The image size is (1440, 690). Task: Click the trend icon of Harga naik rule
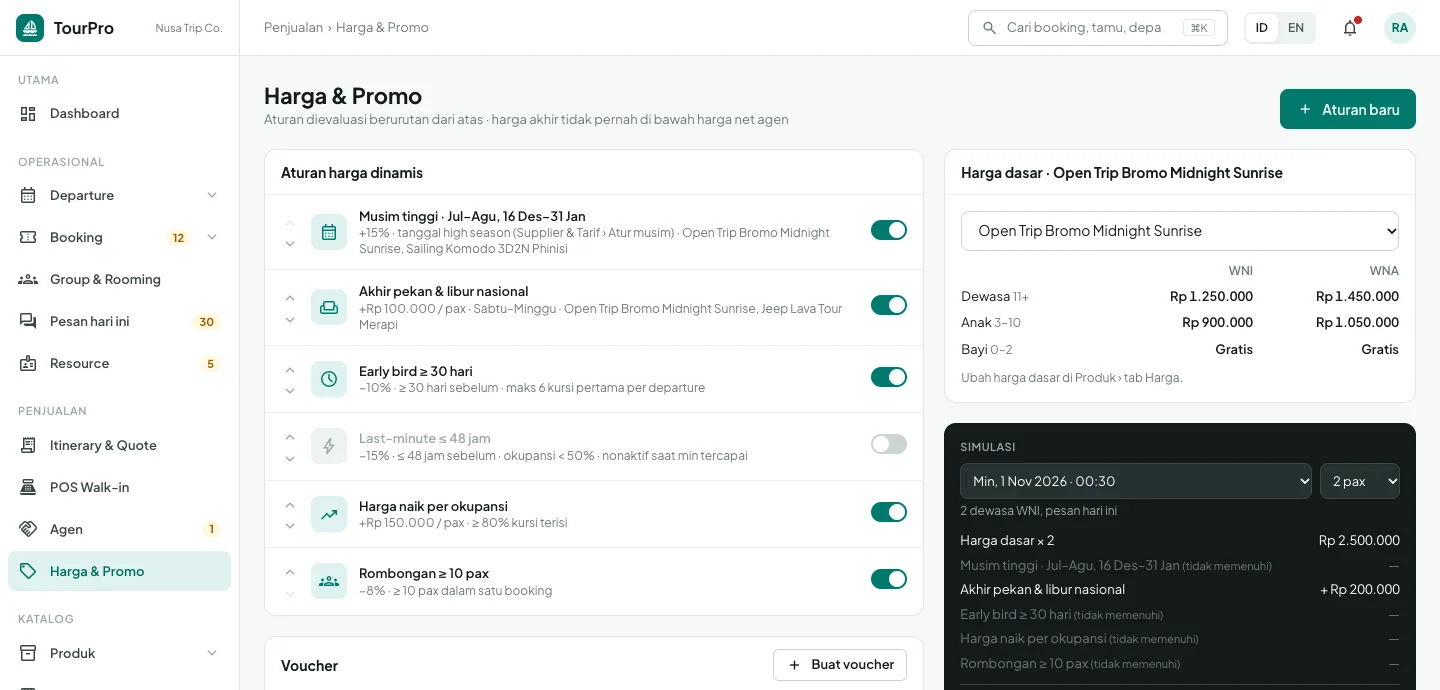point(329,514)
